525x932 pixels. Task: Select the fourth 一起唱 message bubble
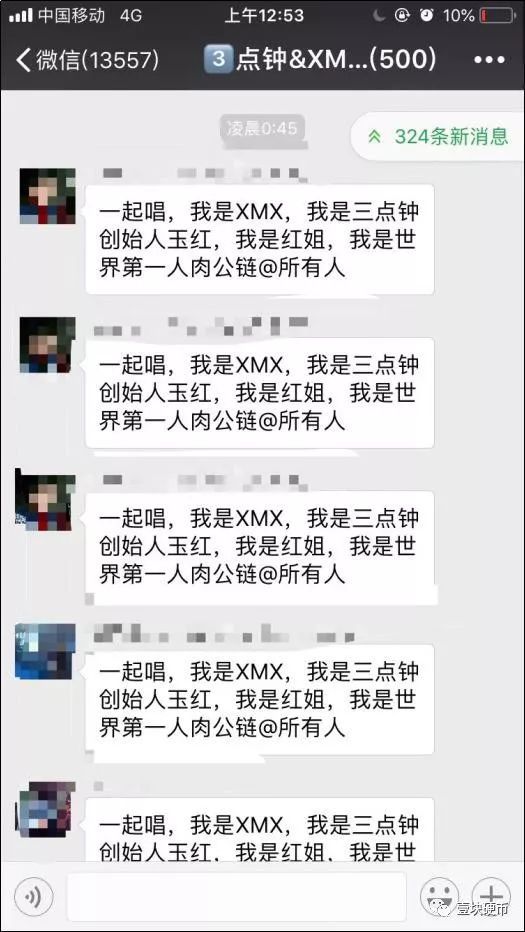click(260, 700)
